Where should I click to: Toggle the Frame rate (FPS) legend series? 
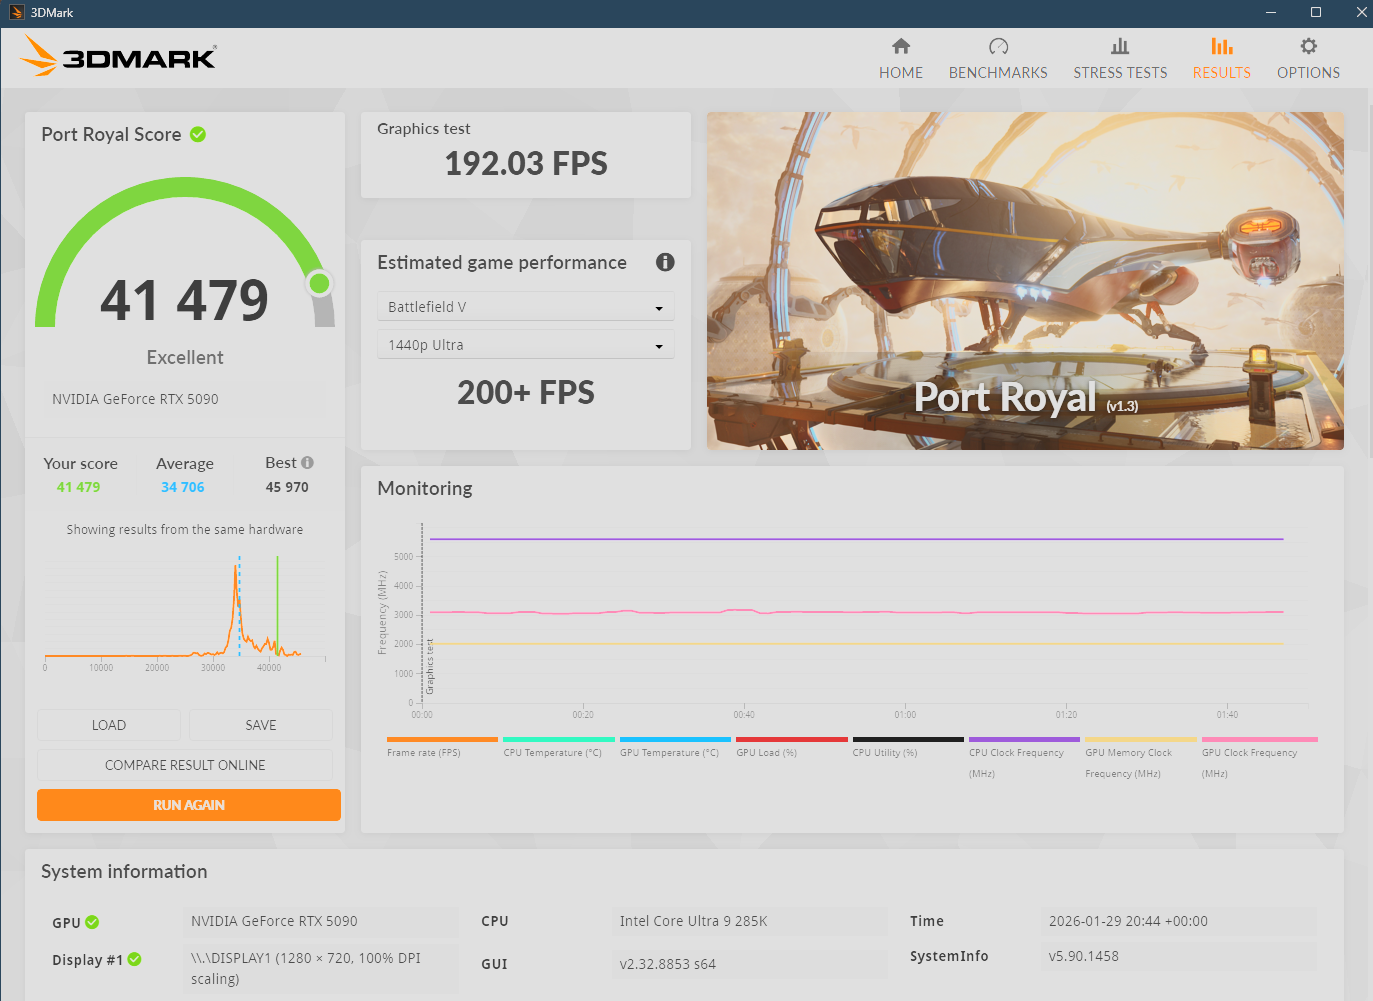[424, 752]
